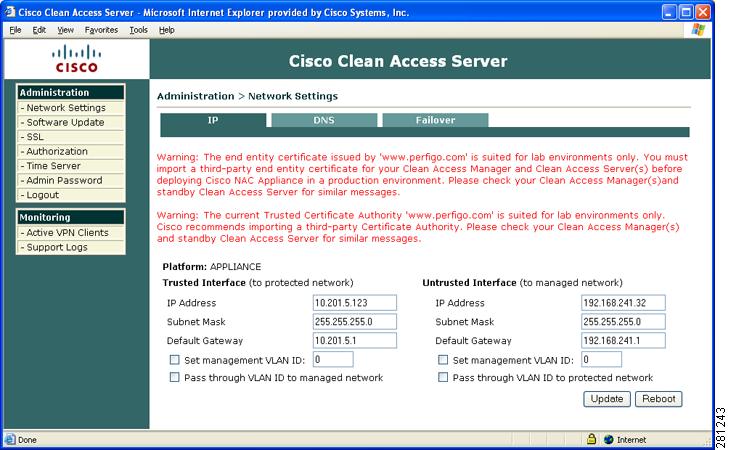The width and height of the screenshot is (729, 450).
Task: Click the Internet Explorer icon in the title bar
Action: pyautogui.click(x=9, y=12)
